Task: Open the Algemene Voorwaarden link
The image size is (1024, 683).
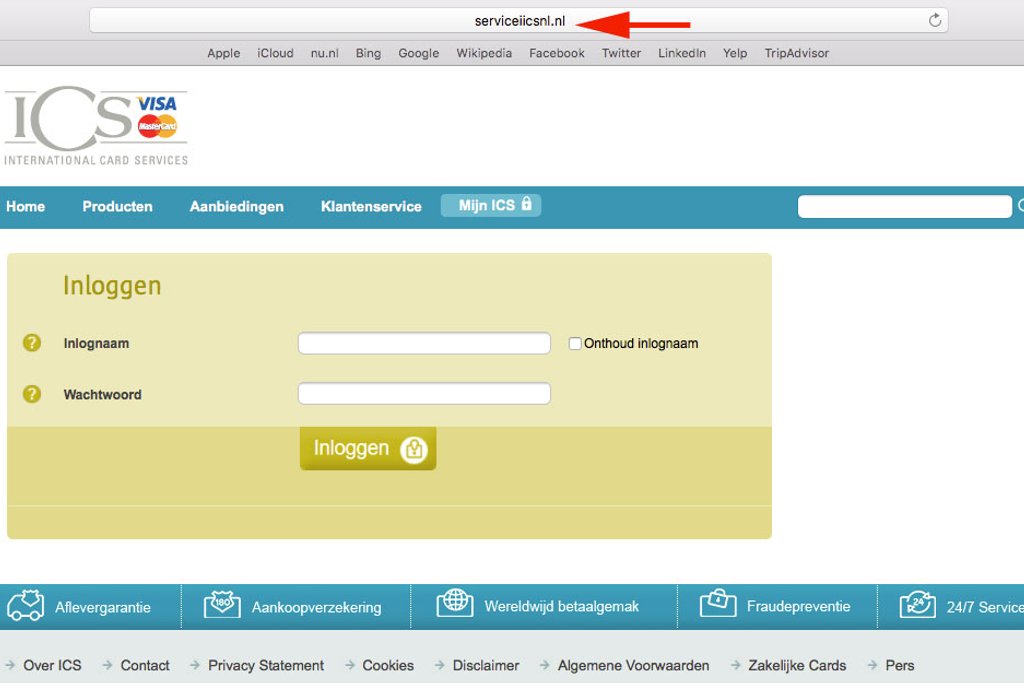Action: pyautogui.click(x=633, y=665)
